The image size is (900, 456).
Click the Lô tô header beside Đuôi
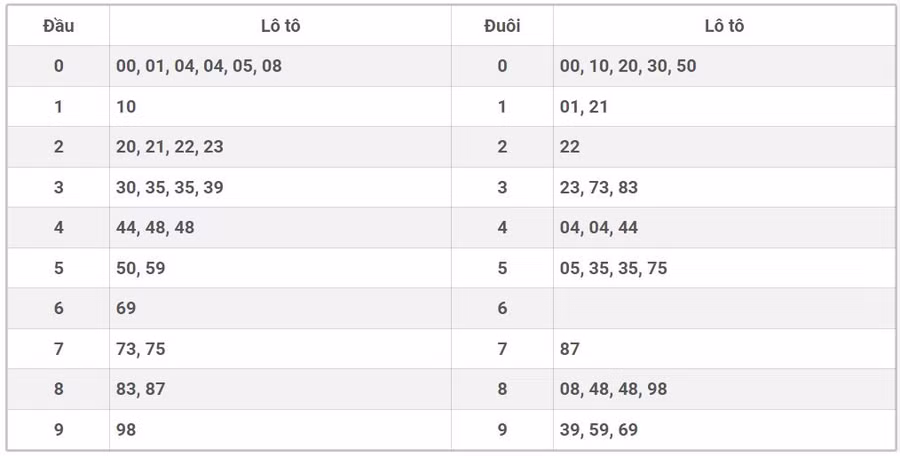pos(724,26)
